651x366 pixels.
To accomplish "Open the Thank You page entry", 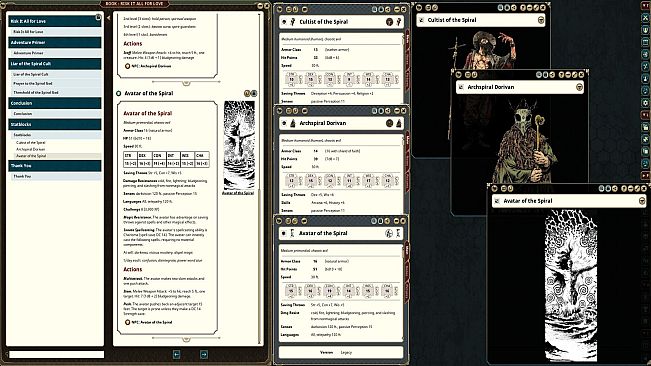I will [56, 176].
